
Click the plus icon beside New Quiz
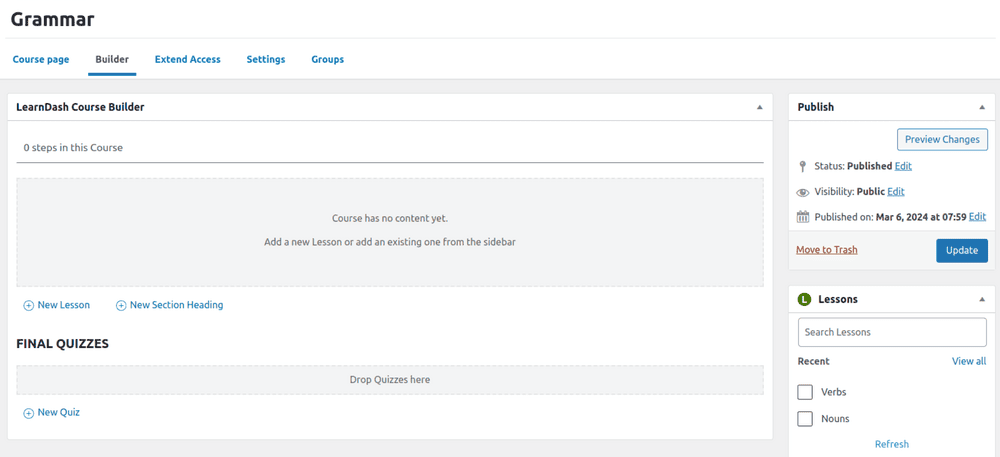[x=29, y=413]
